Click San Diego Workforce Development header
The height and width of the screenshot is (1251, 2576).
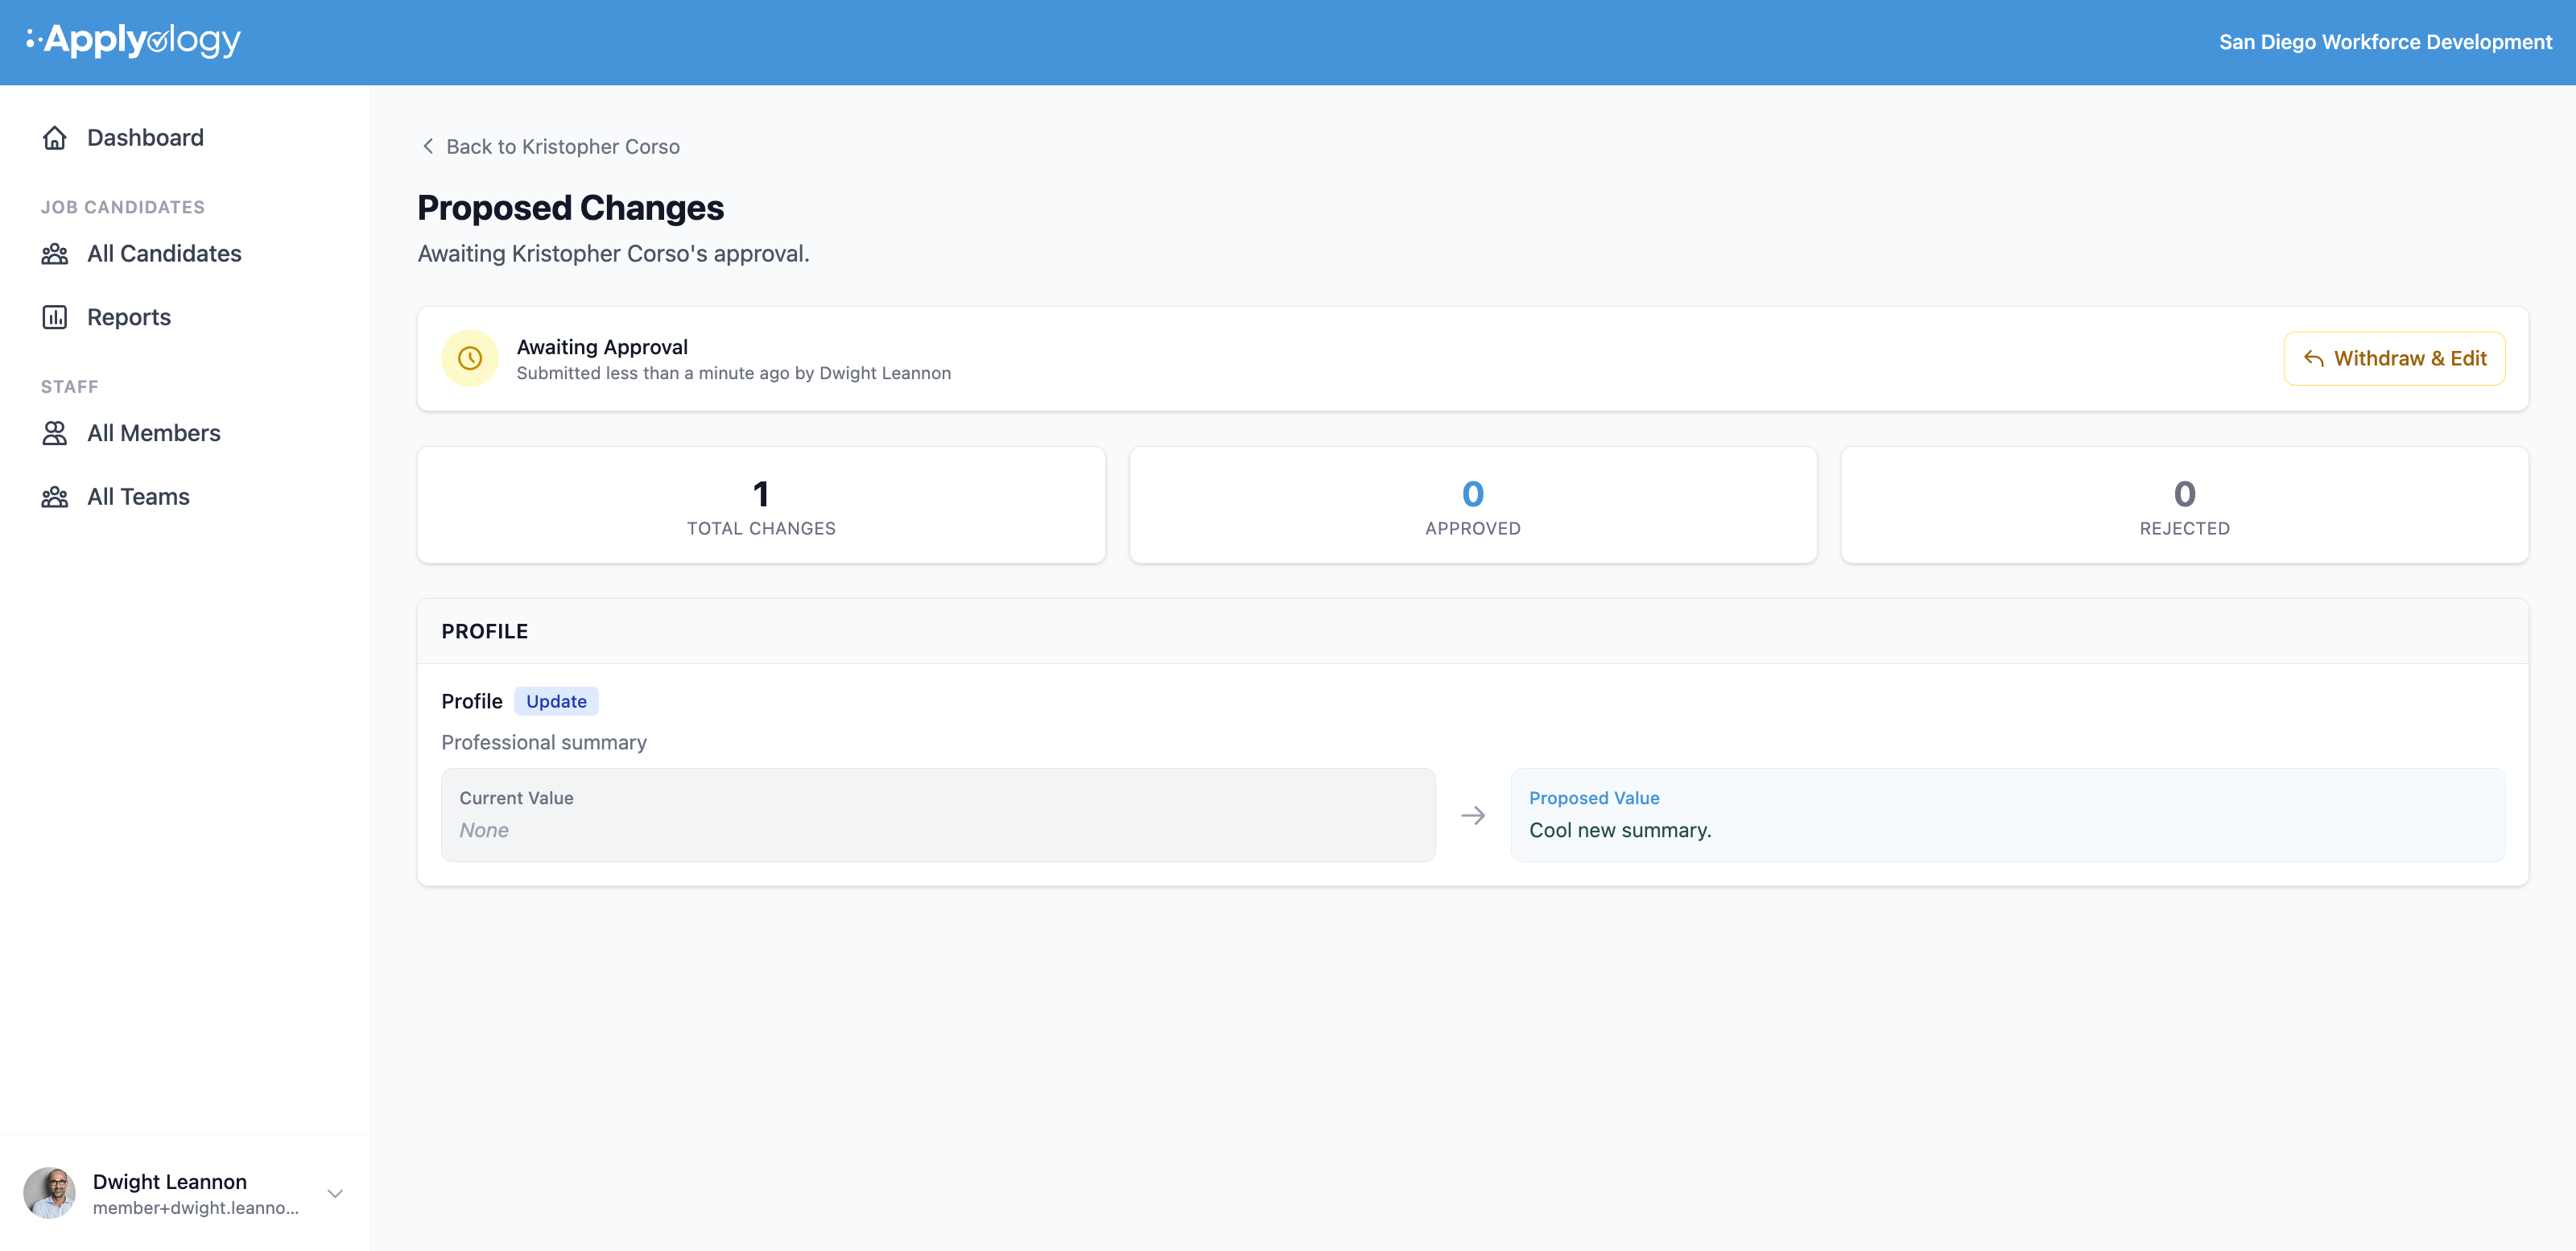tap(2385, 42)
